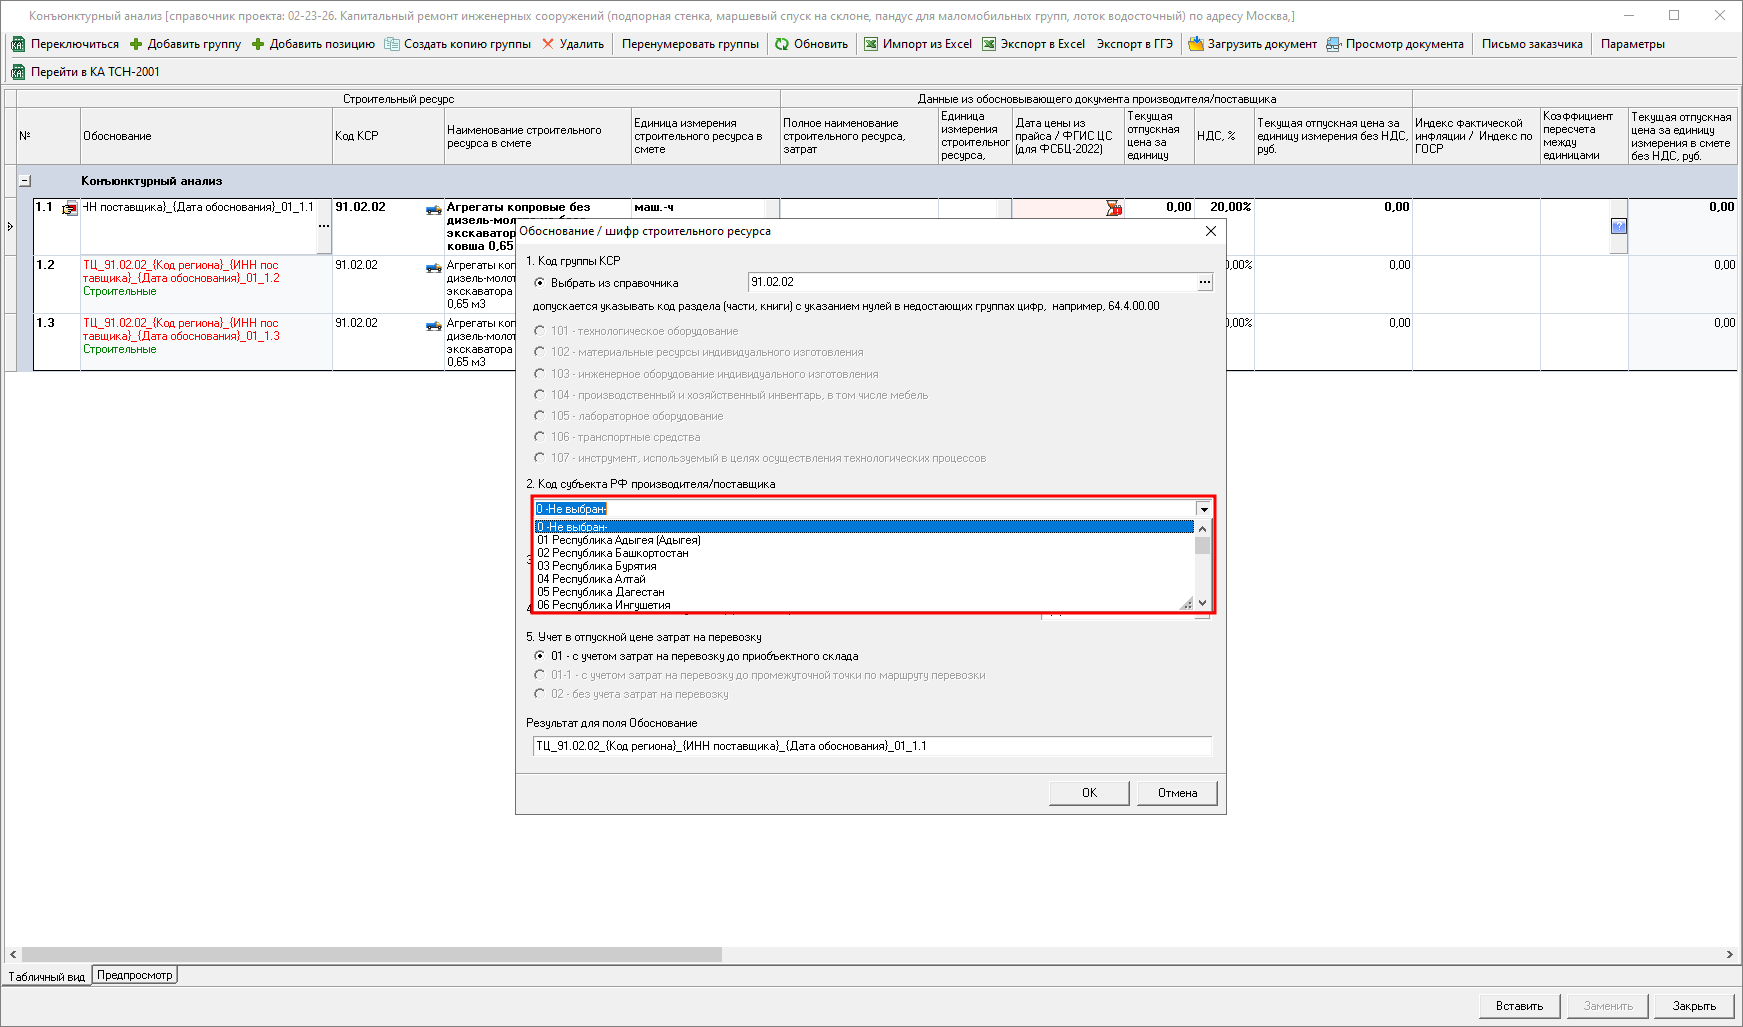Image resolution: width=1743 pixels, height=1027 pixels.
Task: Click the horizontal scrollbar below the table
Action: (x=371, y=955)
